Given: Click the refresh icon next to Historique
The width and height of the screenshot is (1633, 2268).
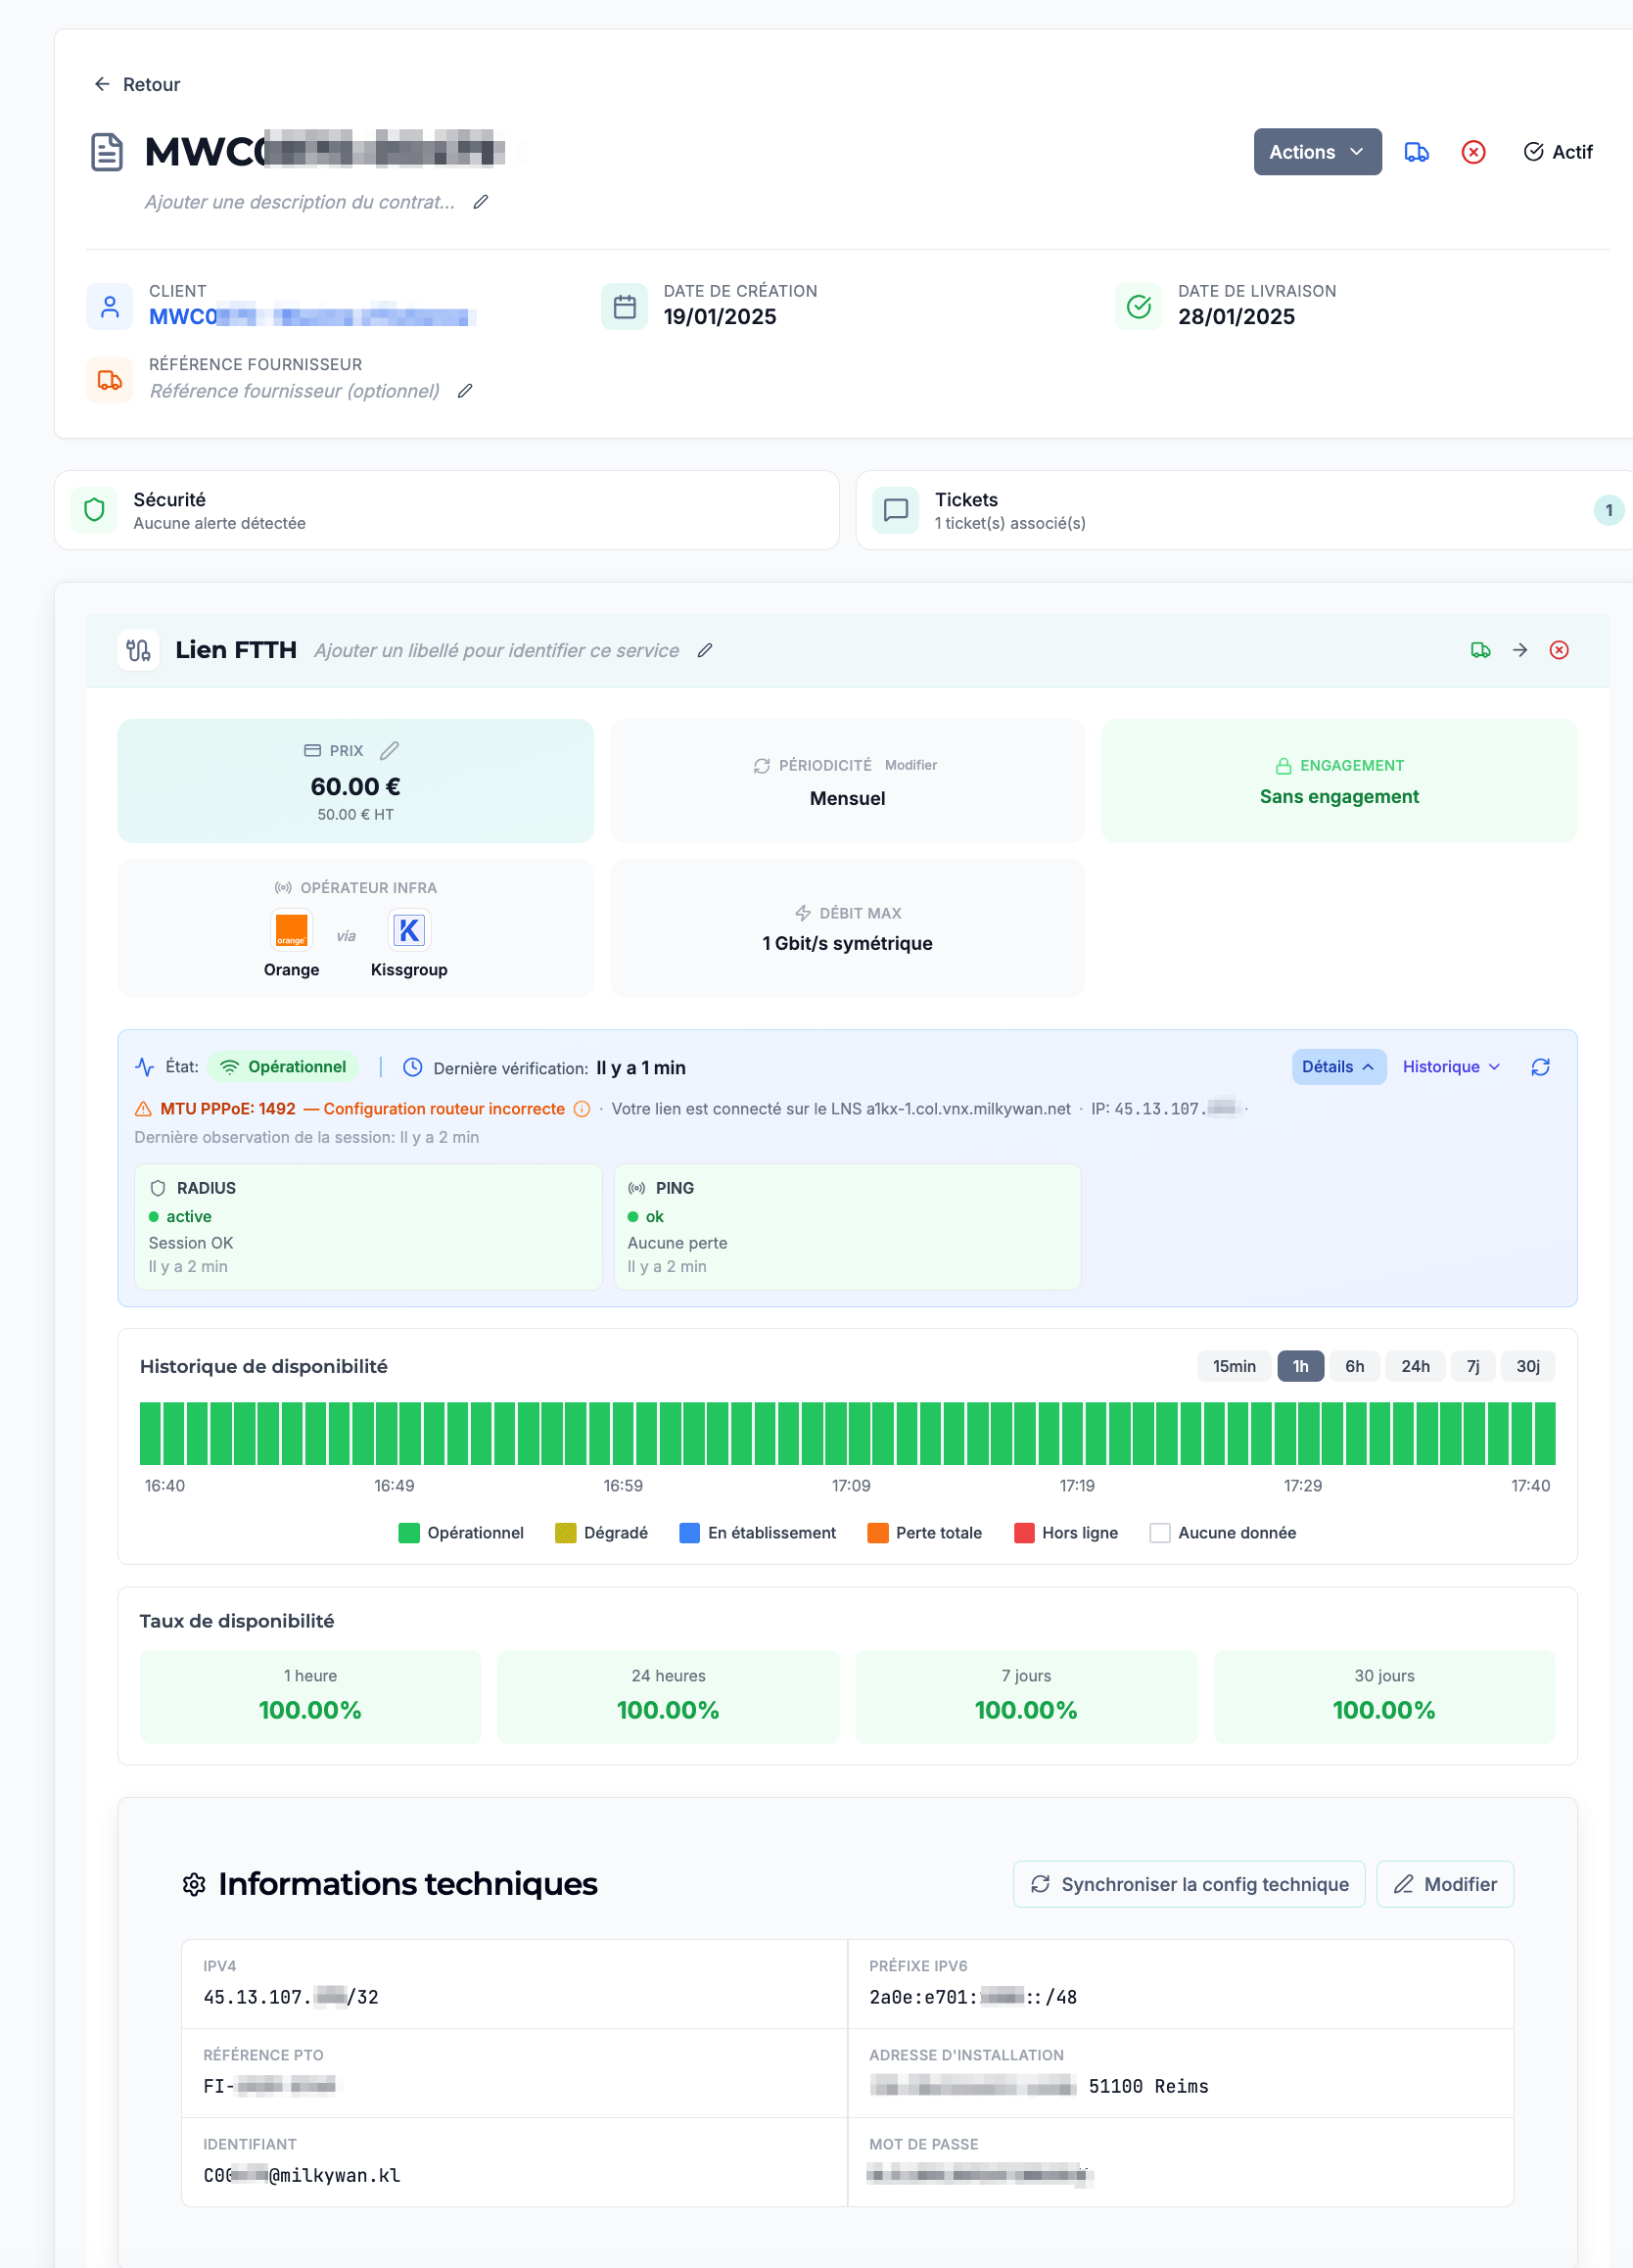Looking at the screenshot, I should pos(1540,1067).
